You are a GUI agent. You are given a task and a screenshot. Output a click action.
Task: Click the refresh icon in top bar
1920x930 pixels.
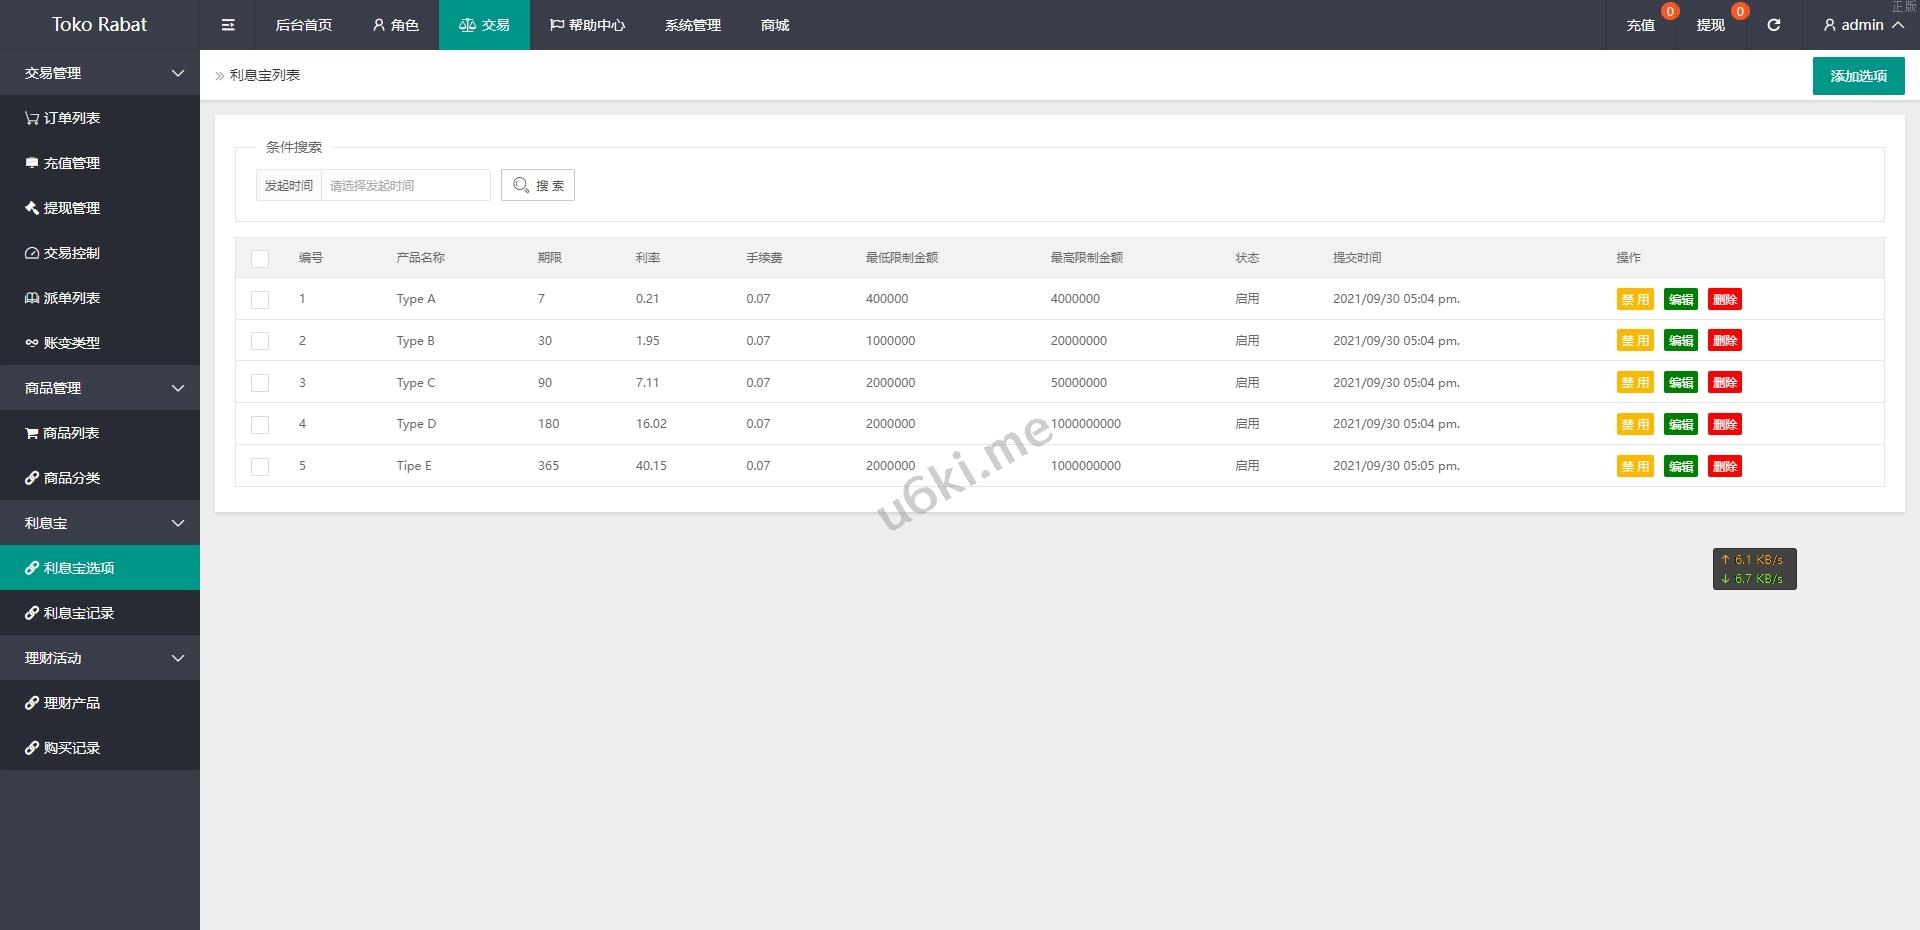tap(1773, 25)
